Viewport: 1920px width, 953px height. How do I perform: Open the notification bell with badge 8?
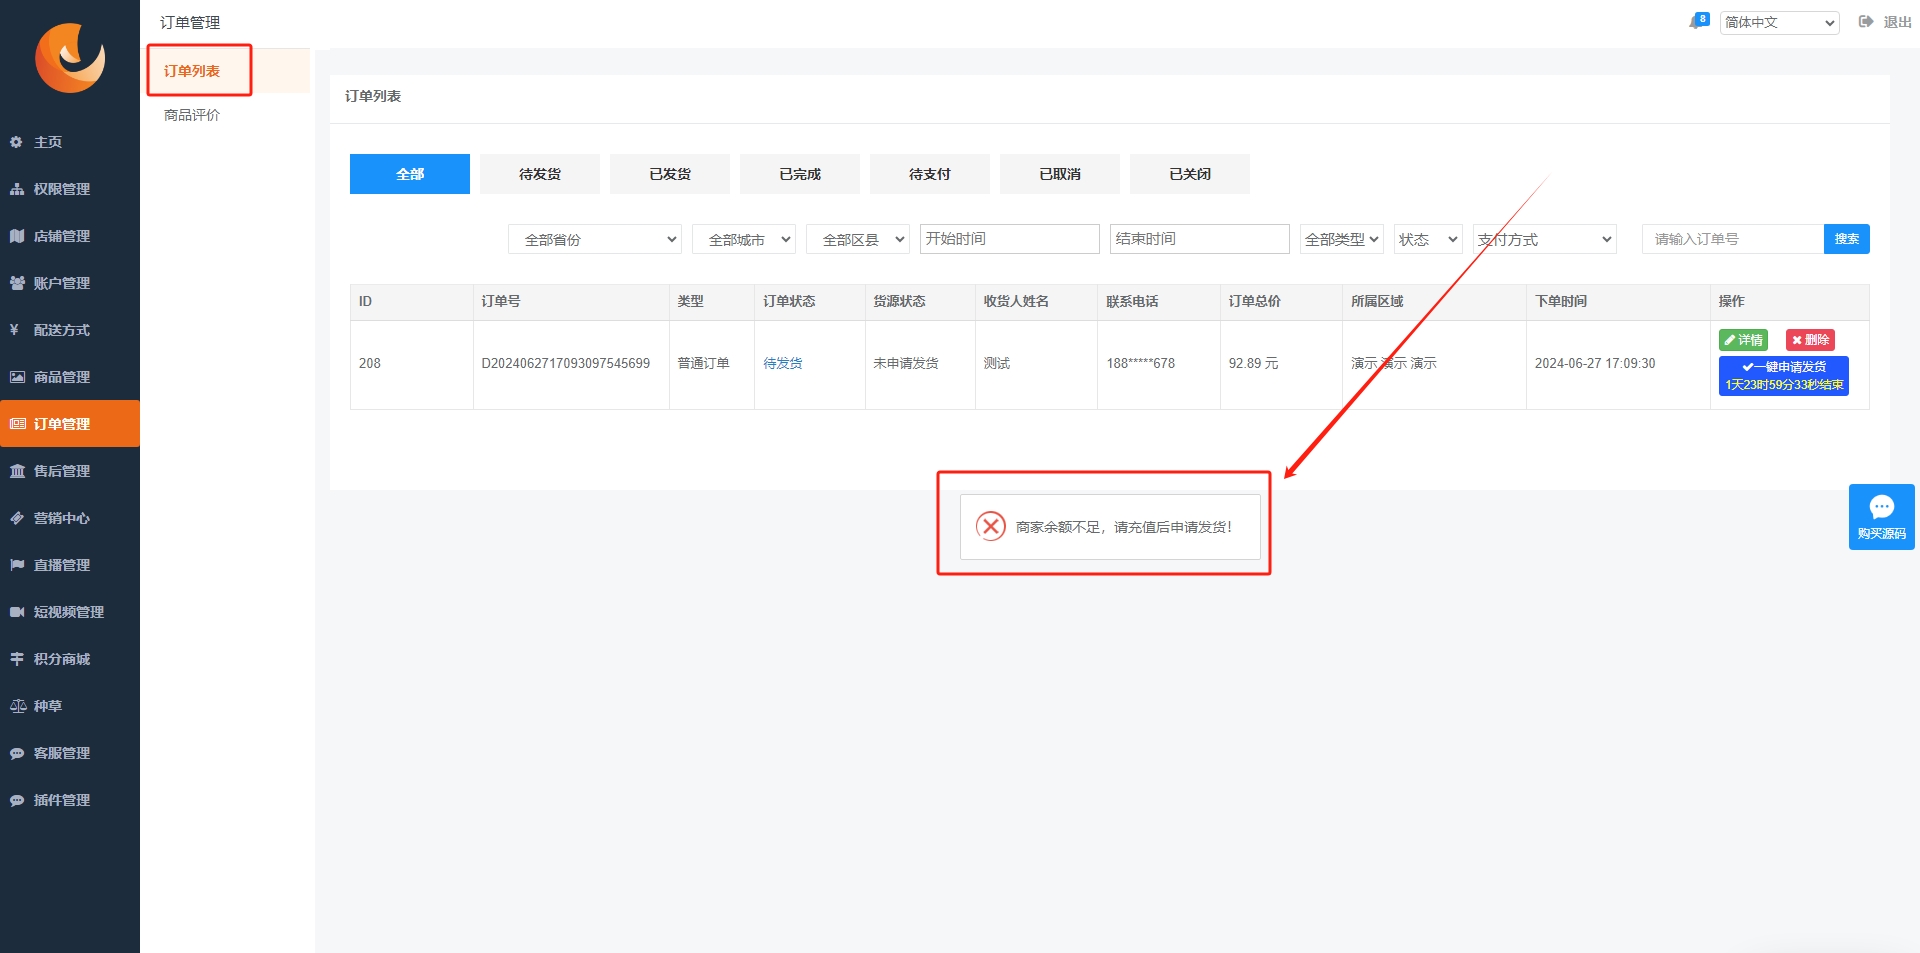tap(1698, 21)
